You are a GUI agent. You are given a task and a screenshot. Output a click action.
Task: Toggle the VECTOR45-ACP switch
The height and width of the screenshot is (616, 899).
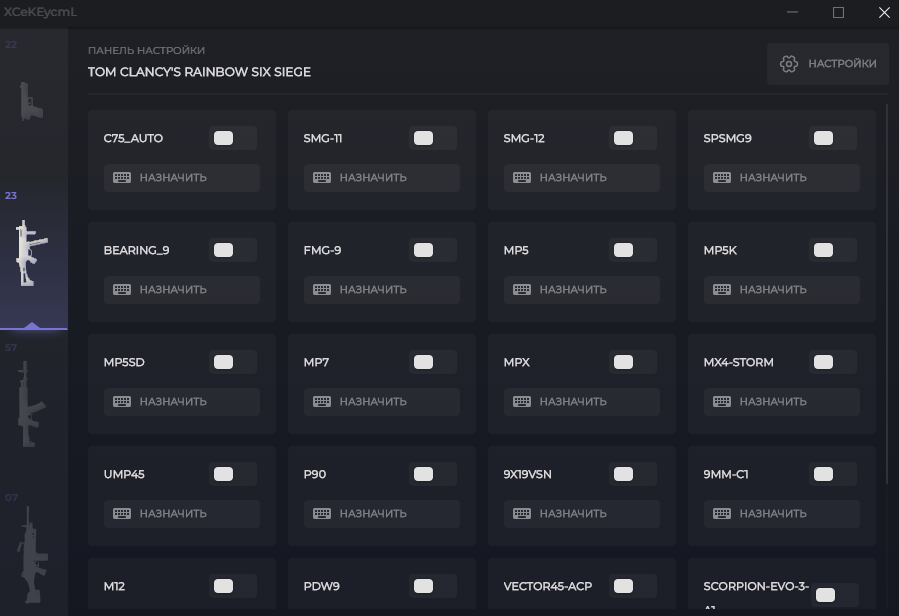tap(633, 586)
